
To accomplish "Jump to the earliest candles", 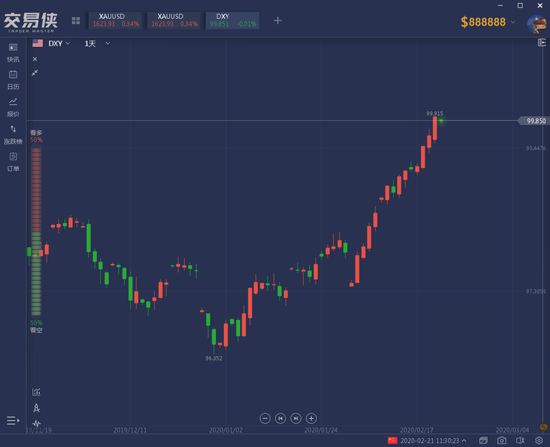I will tap(280, 418).
